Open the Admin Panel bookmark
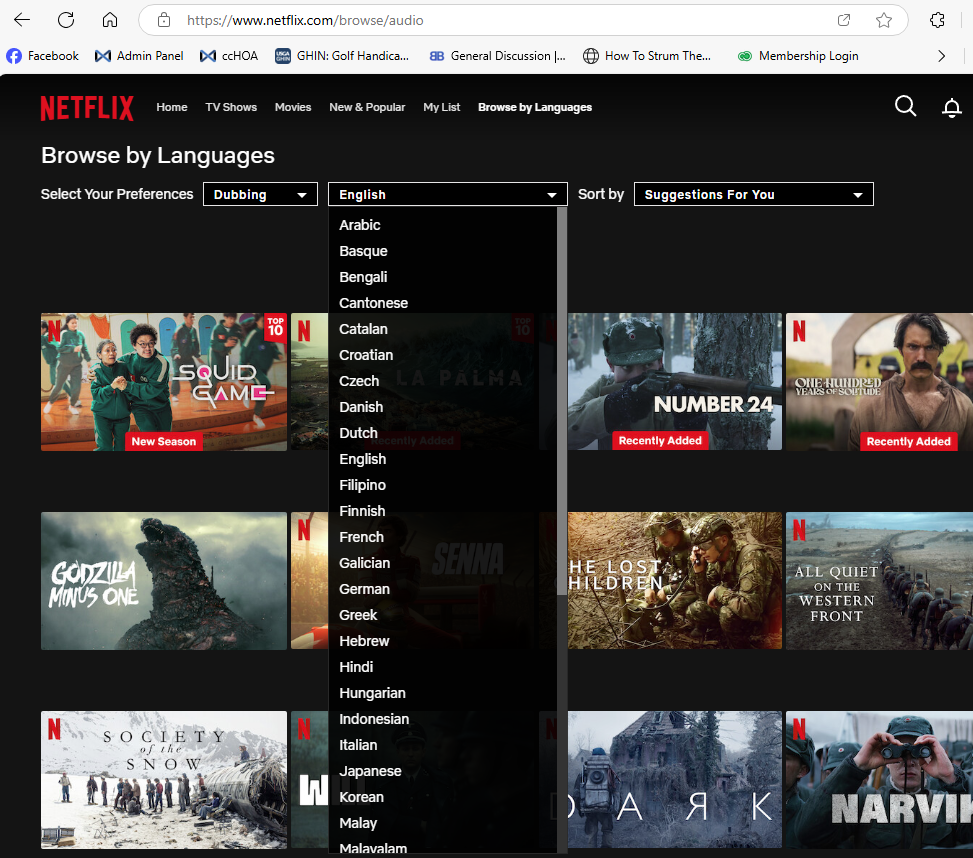This screenshot has height=858, width=973. pos(139,56)
